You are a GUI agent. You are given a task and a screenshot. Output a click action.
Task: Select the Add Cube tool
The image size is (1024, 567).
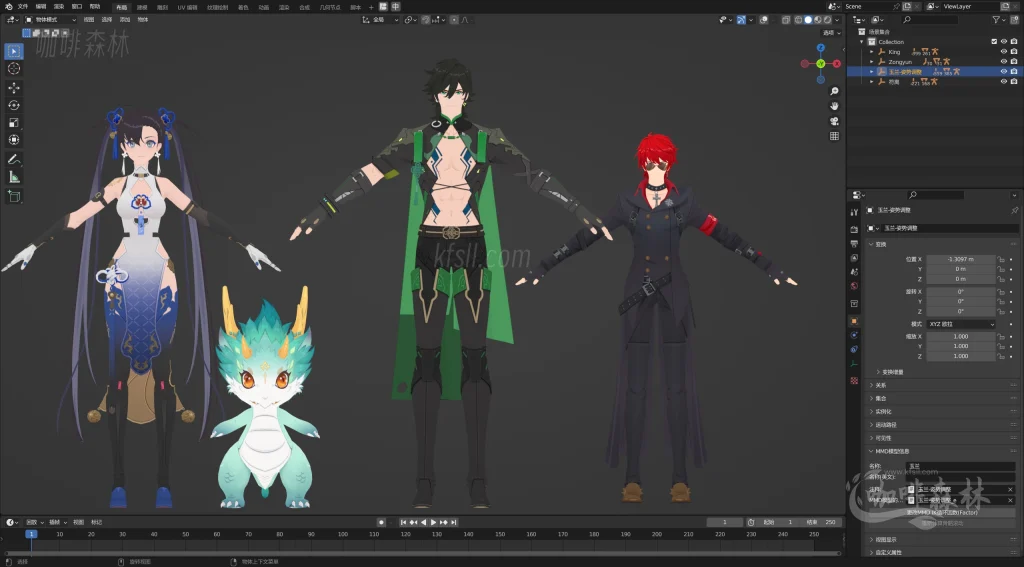14,196
